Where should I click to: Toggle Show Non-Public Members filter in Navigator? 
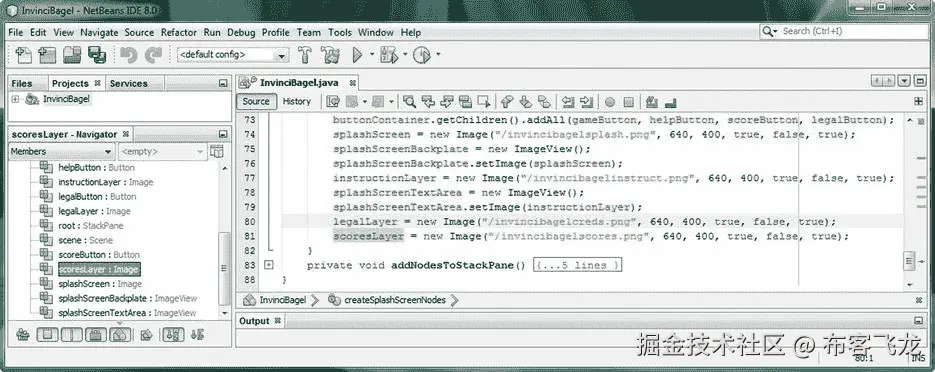point(96,335)
